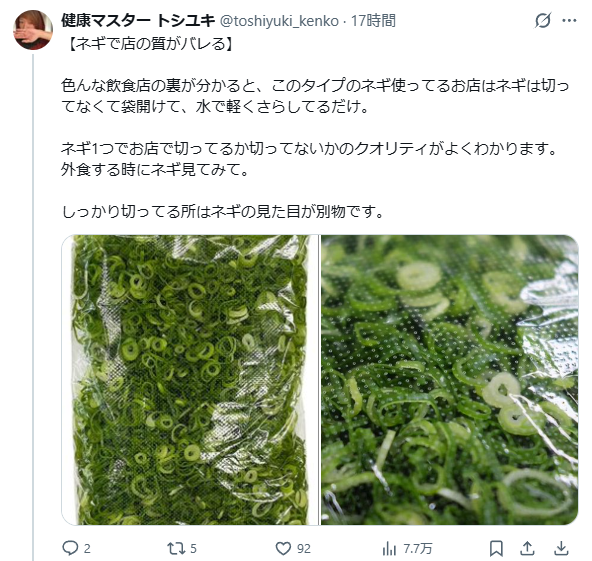Open the 17時間 timestamp link
The height and width of the screenshot is (561, 592).
pyautogui.click(x=373, y=20)
